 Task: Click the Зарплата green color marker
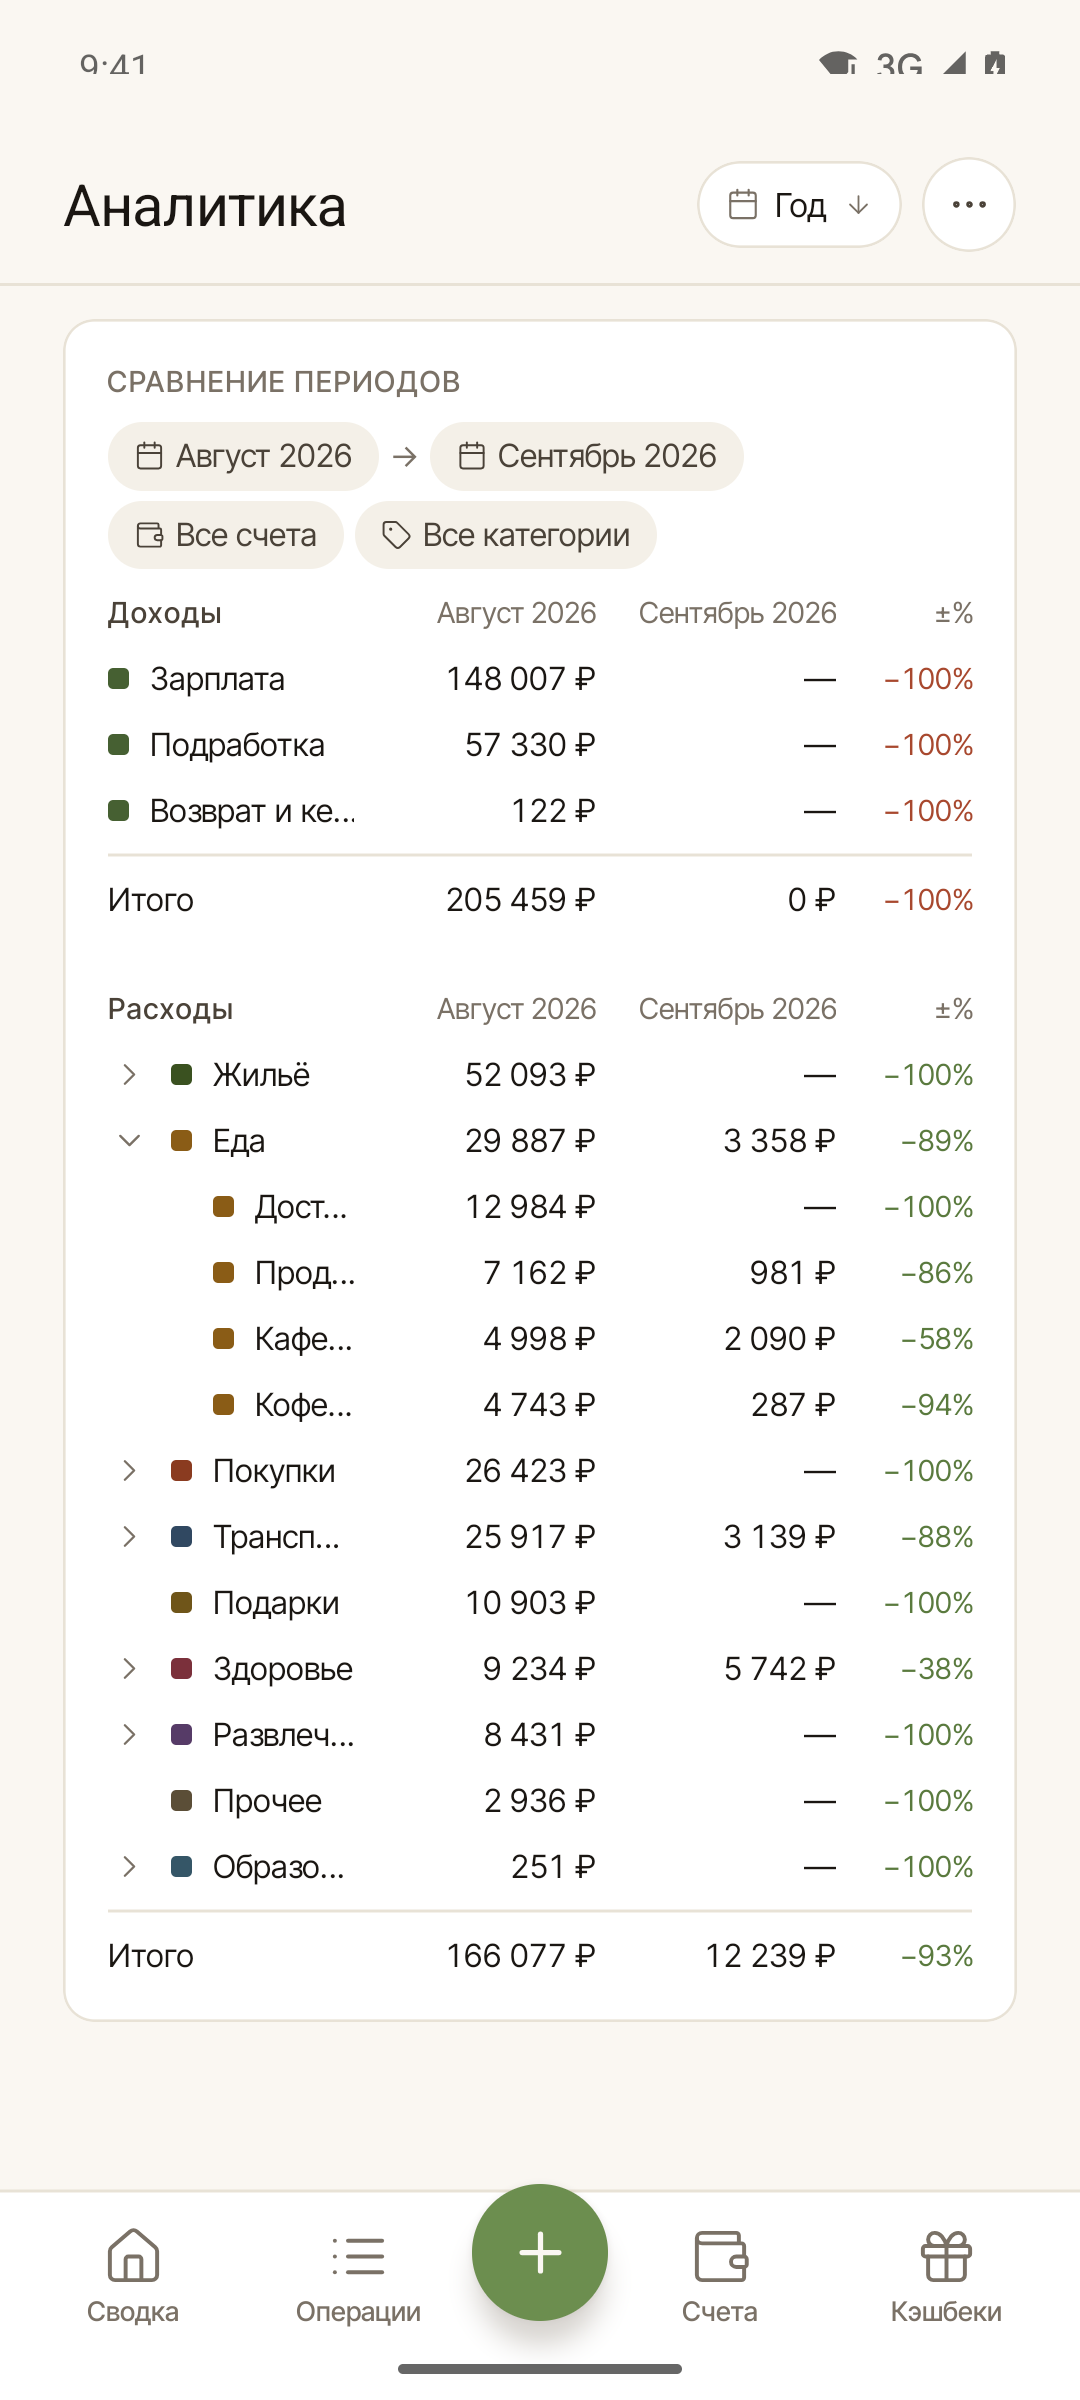pyautogui.click(x=119, y=679)
